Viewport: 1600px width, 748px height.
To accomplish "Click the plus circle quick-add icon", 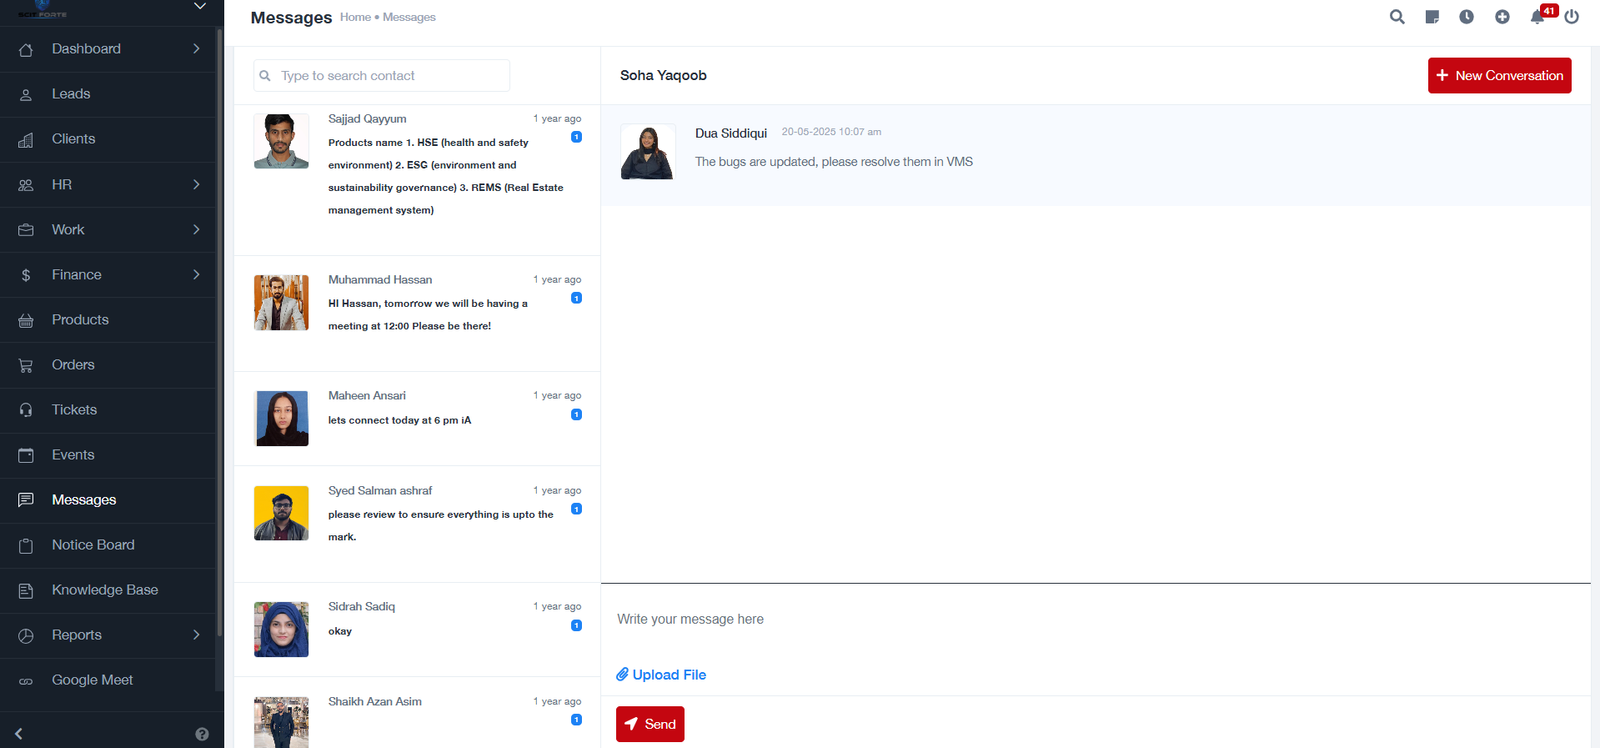I will pos(1502,17).
